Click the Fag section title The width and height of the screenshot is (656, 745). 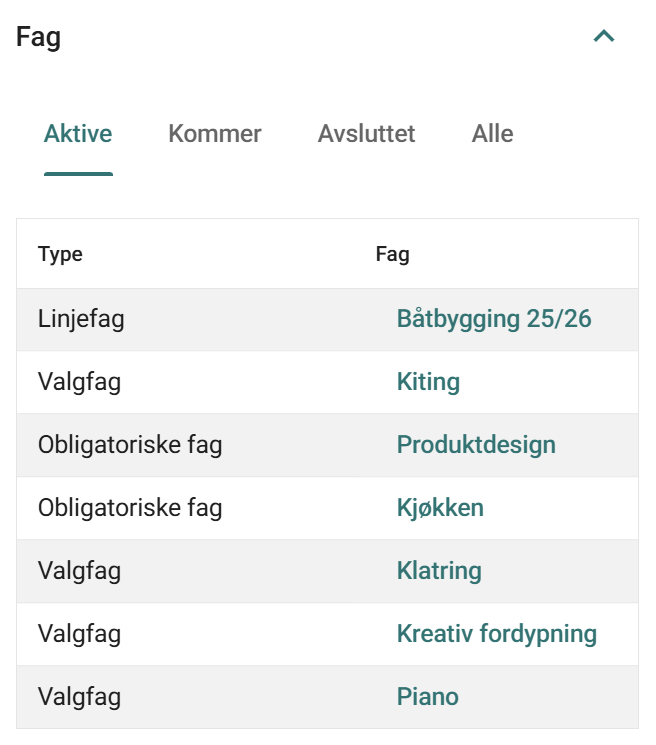click(39, 38)
